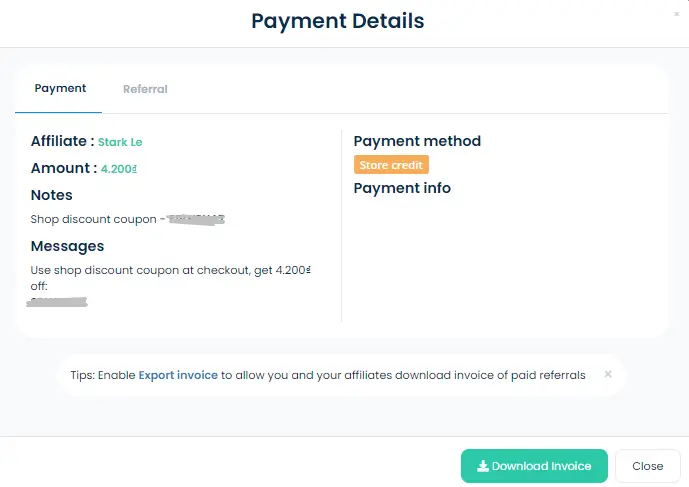
Task: Click the Download Invoice button
Action: coord(534,466)
